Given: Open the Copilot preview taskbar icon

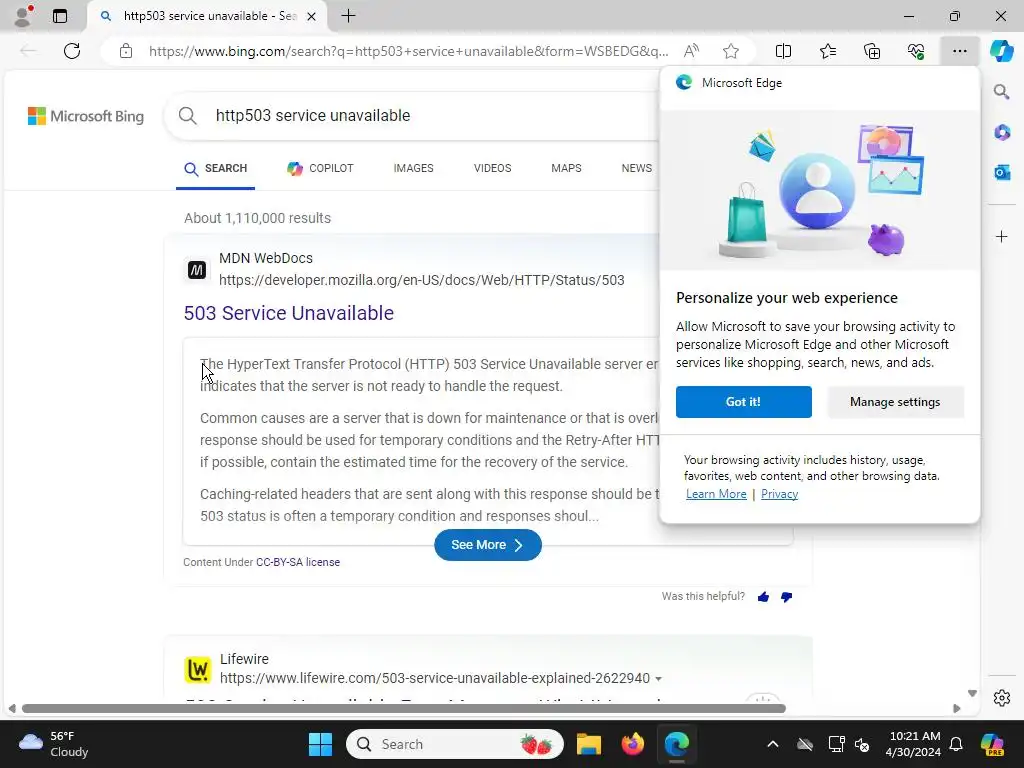Looking at the screenshot, I should pyautogui.click(x=993, y=744).
